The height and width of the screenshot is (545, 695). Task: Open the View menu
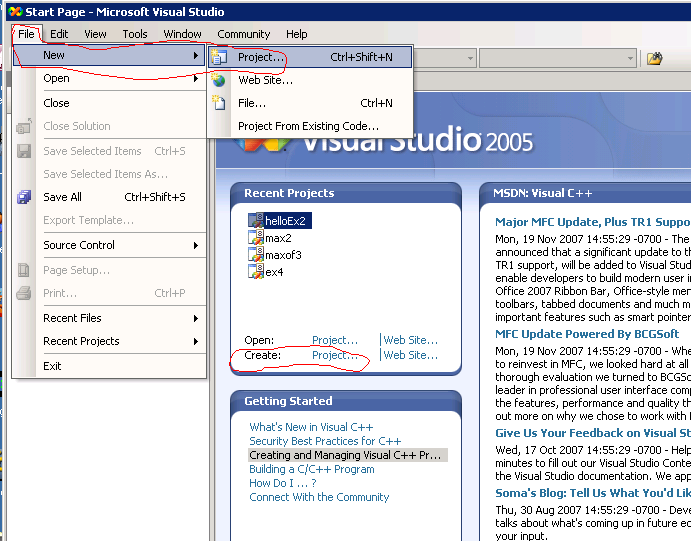pos(95,34)
